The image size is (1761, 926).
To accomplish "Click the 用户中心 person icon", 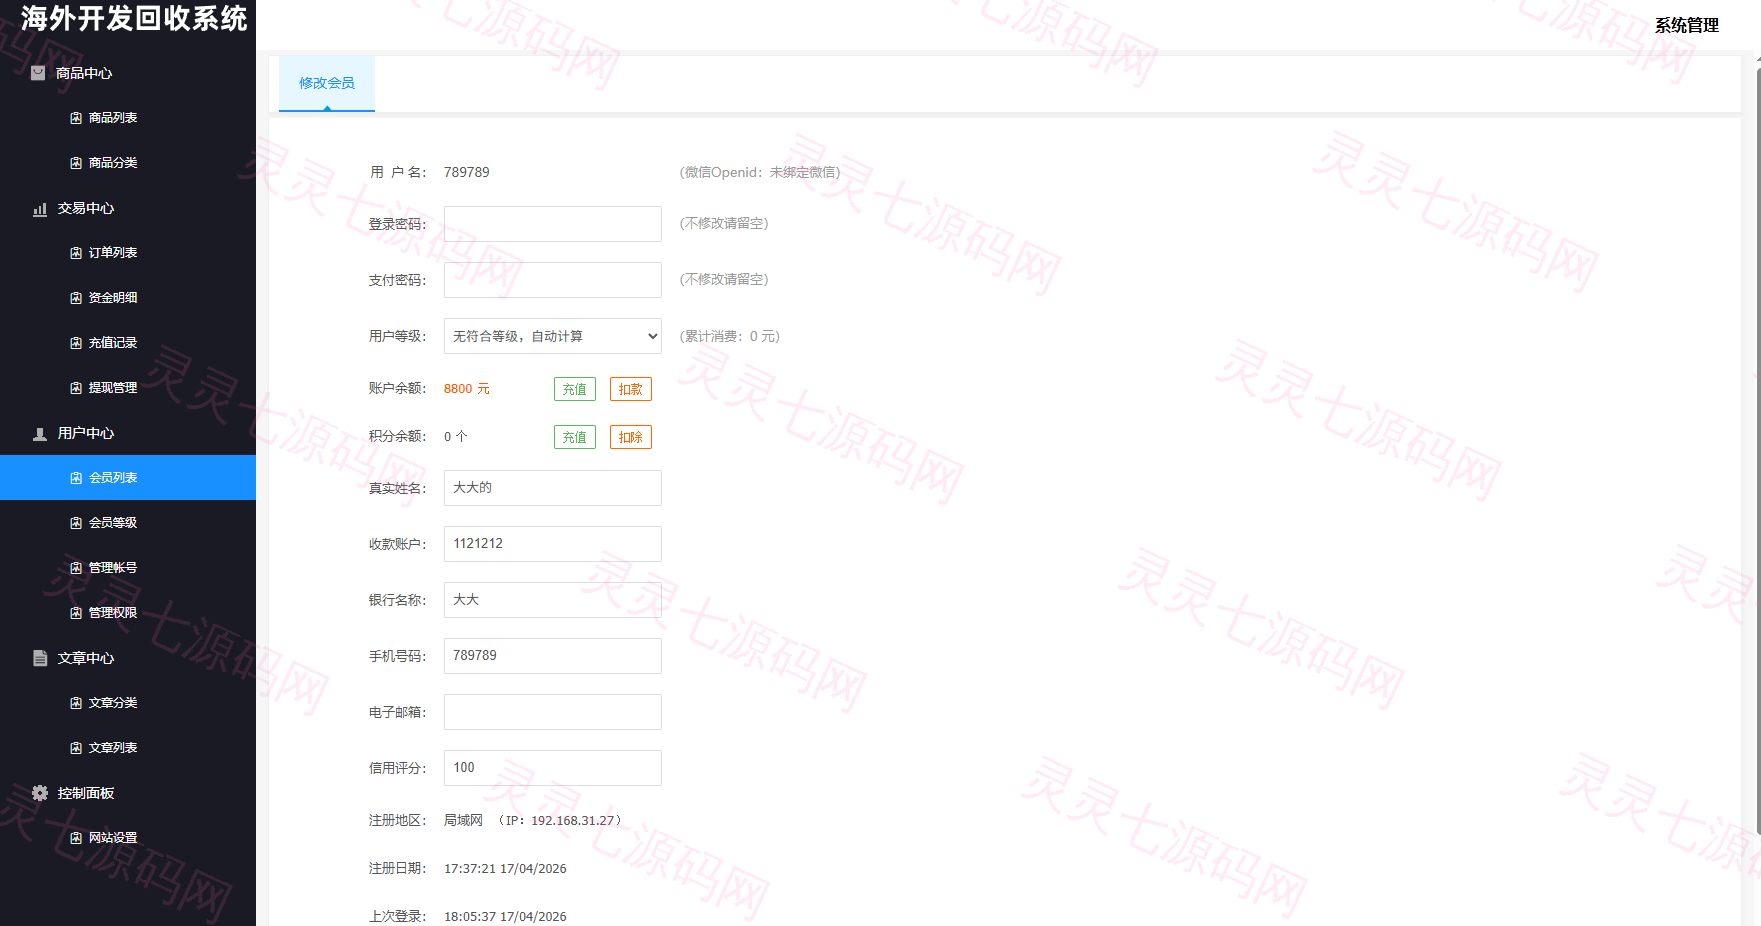I will [40, 434].
